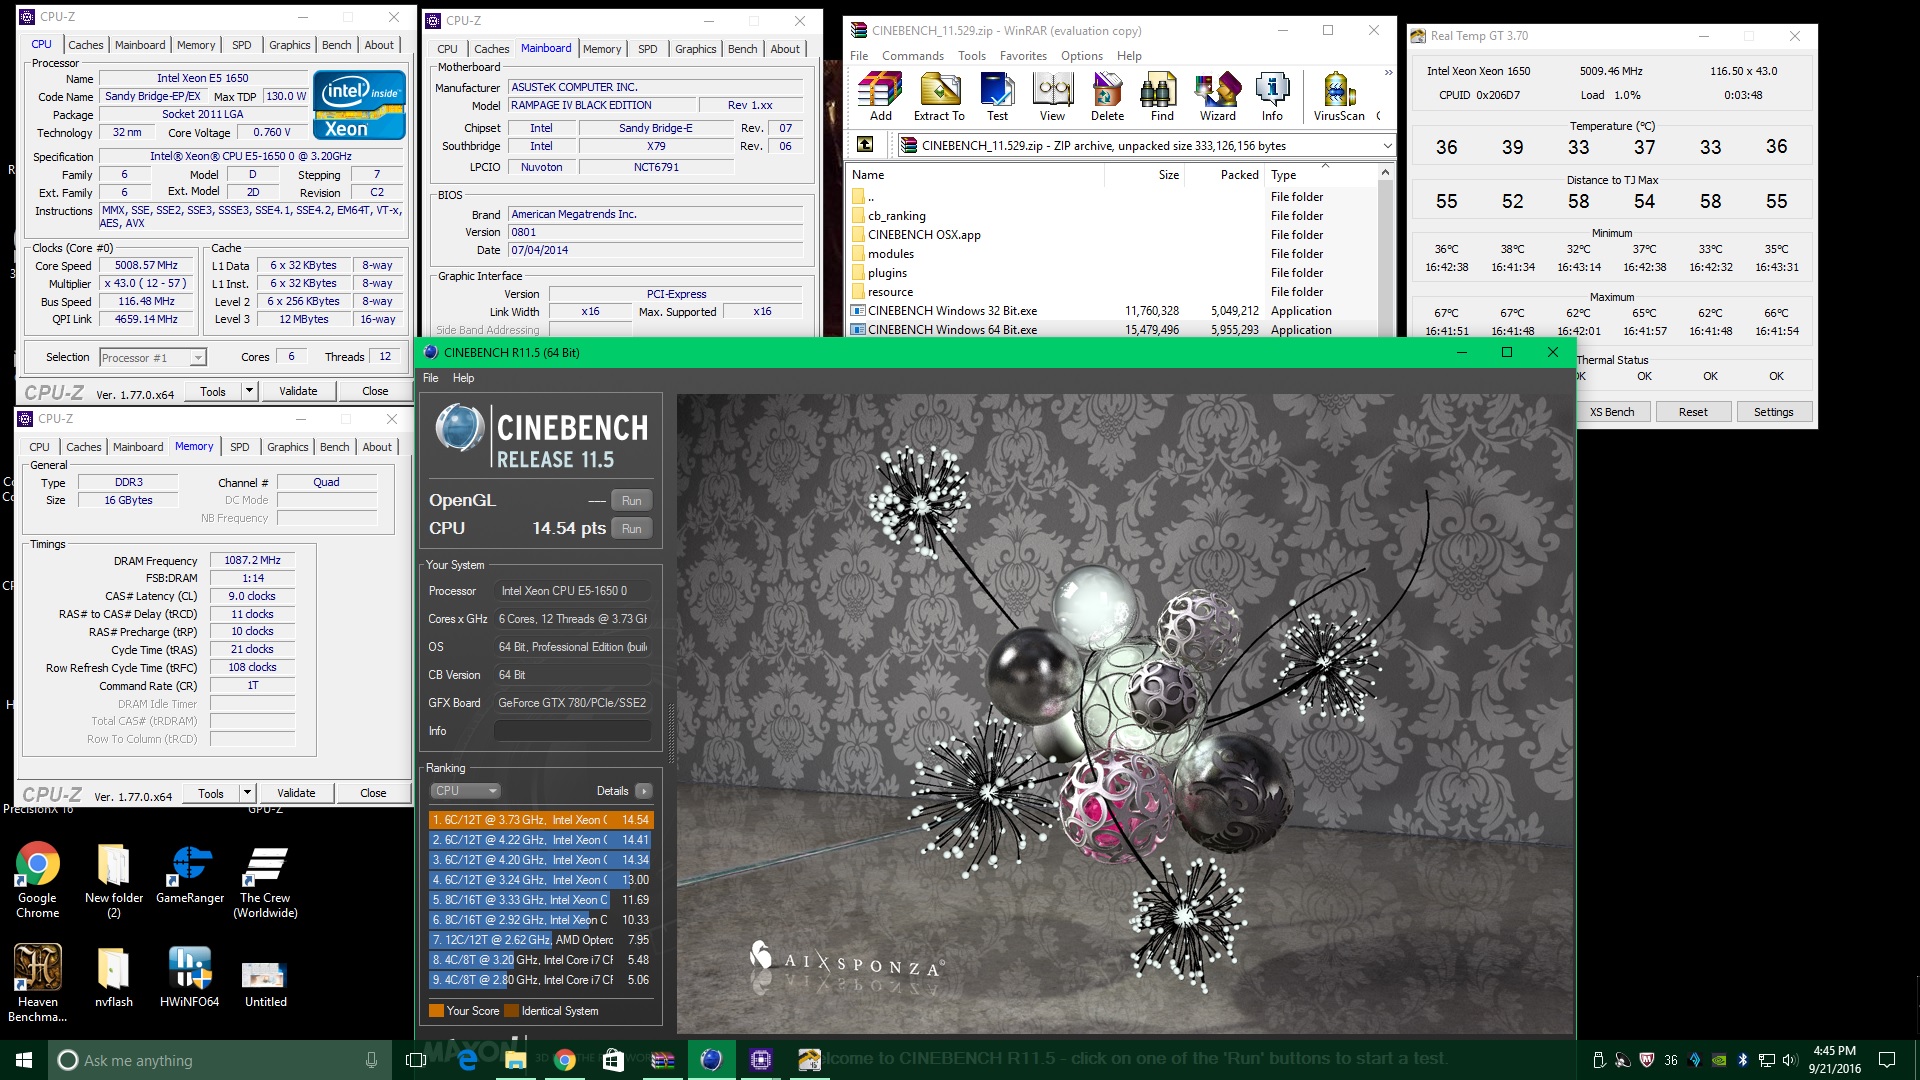
Task: Expand Tools dropdown arrow in Memory CPU-Z
Action: coord(247,793)
